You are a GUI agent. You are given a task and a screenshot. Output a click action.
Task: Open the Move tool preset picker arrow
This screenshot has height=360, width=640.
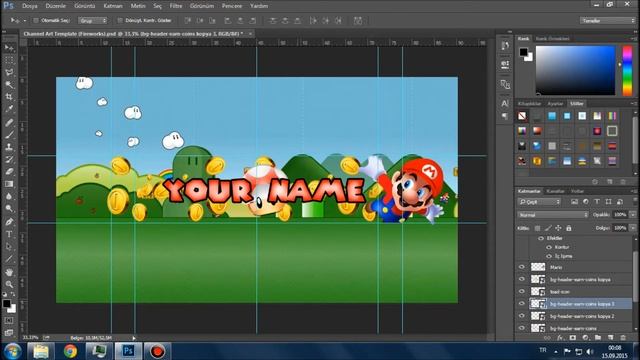[24, 20]
